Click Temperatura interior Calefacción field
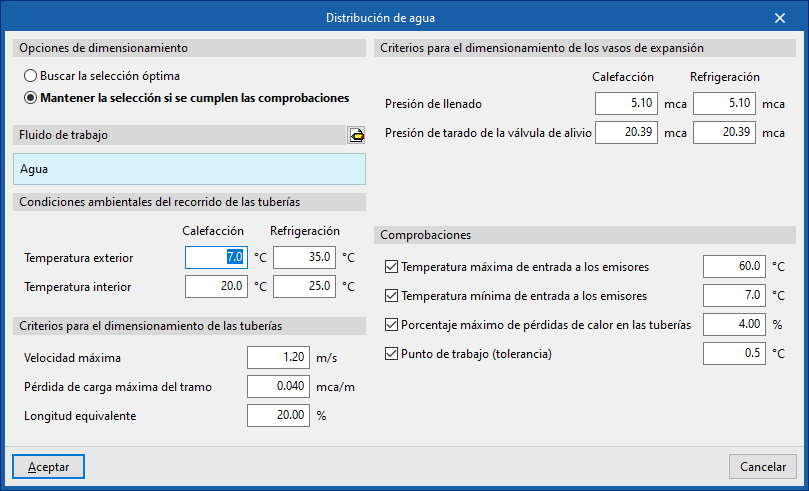This screenshot has height=491, width=809. [216, 287]
